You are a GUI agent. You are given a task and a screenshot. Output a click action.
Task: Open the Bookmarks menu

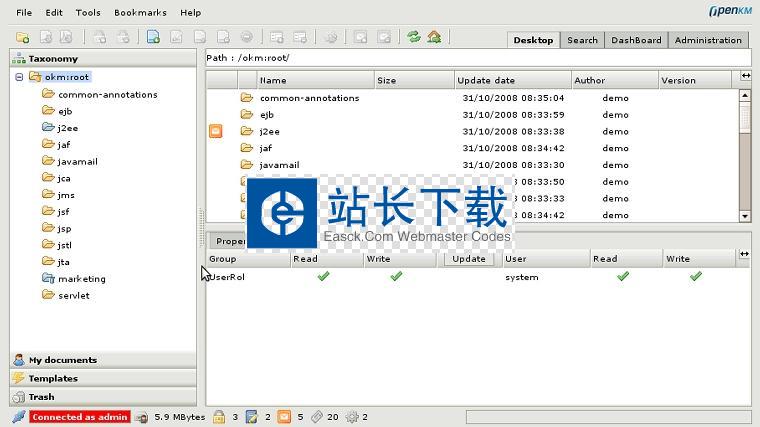point(140,13)
